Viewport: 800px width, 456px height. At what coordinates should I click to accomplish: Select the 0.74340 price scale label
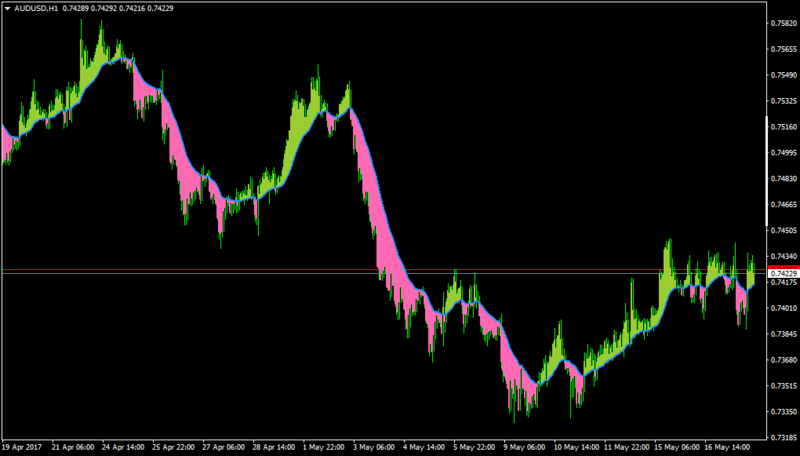pyautogui.click(x=784, y=257)
